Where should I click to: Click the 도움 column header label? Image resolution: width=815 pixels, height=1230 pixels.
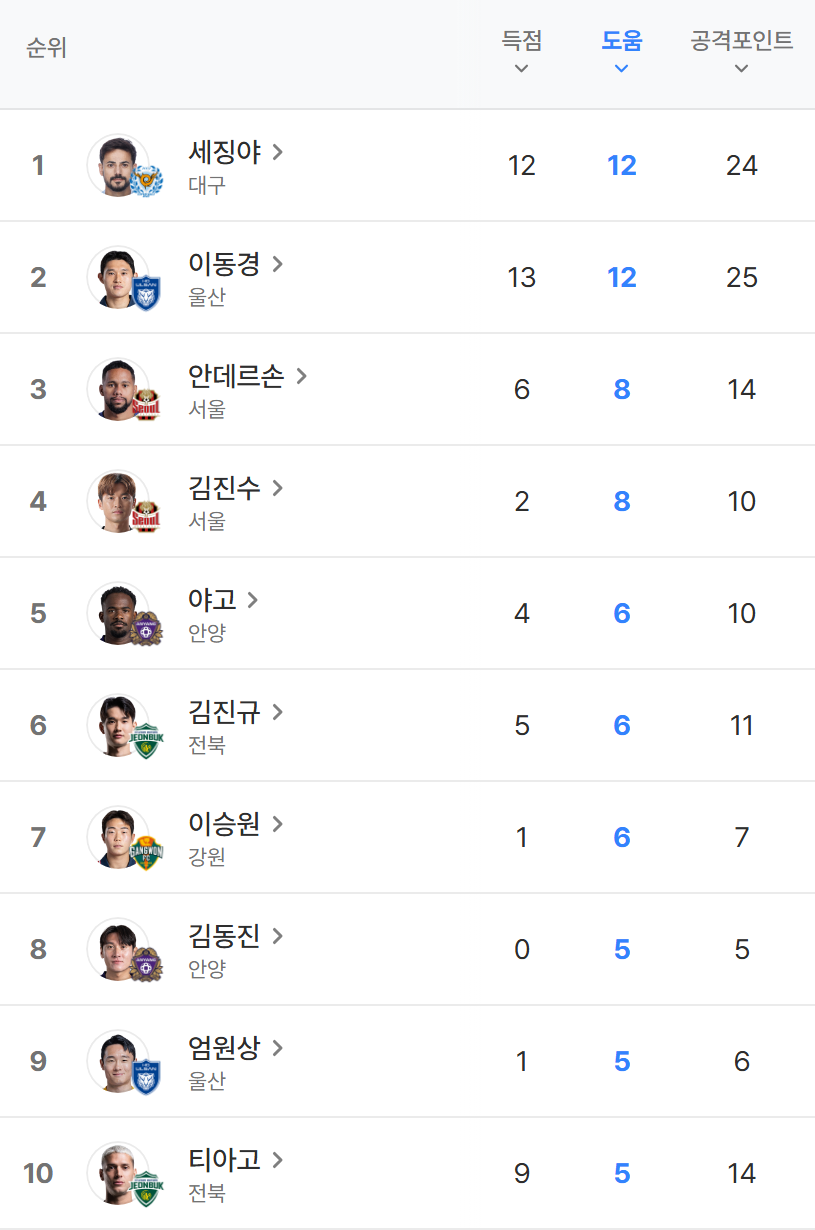click(x=621, y=41)
